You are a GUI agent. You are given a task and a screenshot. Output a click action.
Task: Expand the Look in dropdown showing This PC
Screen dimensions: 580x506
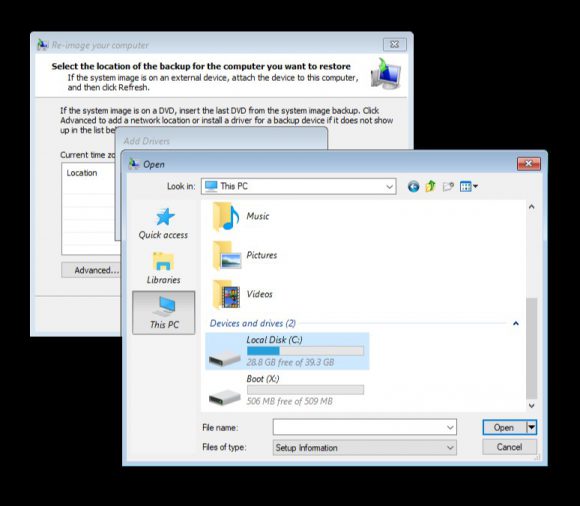pos(389,186)
